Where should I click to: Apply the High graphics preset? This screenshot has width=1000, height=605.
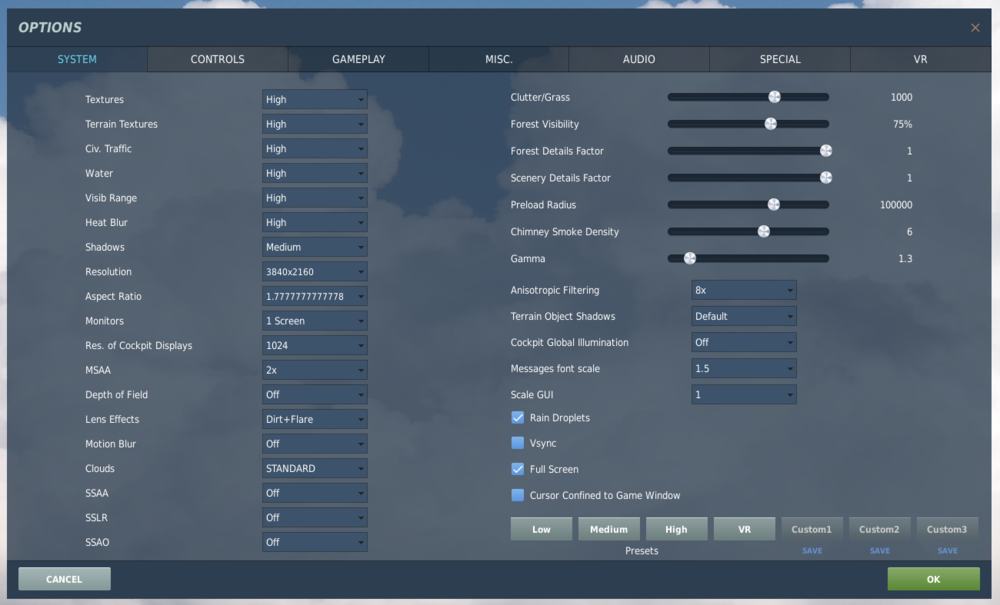(677, 529)
